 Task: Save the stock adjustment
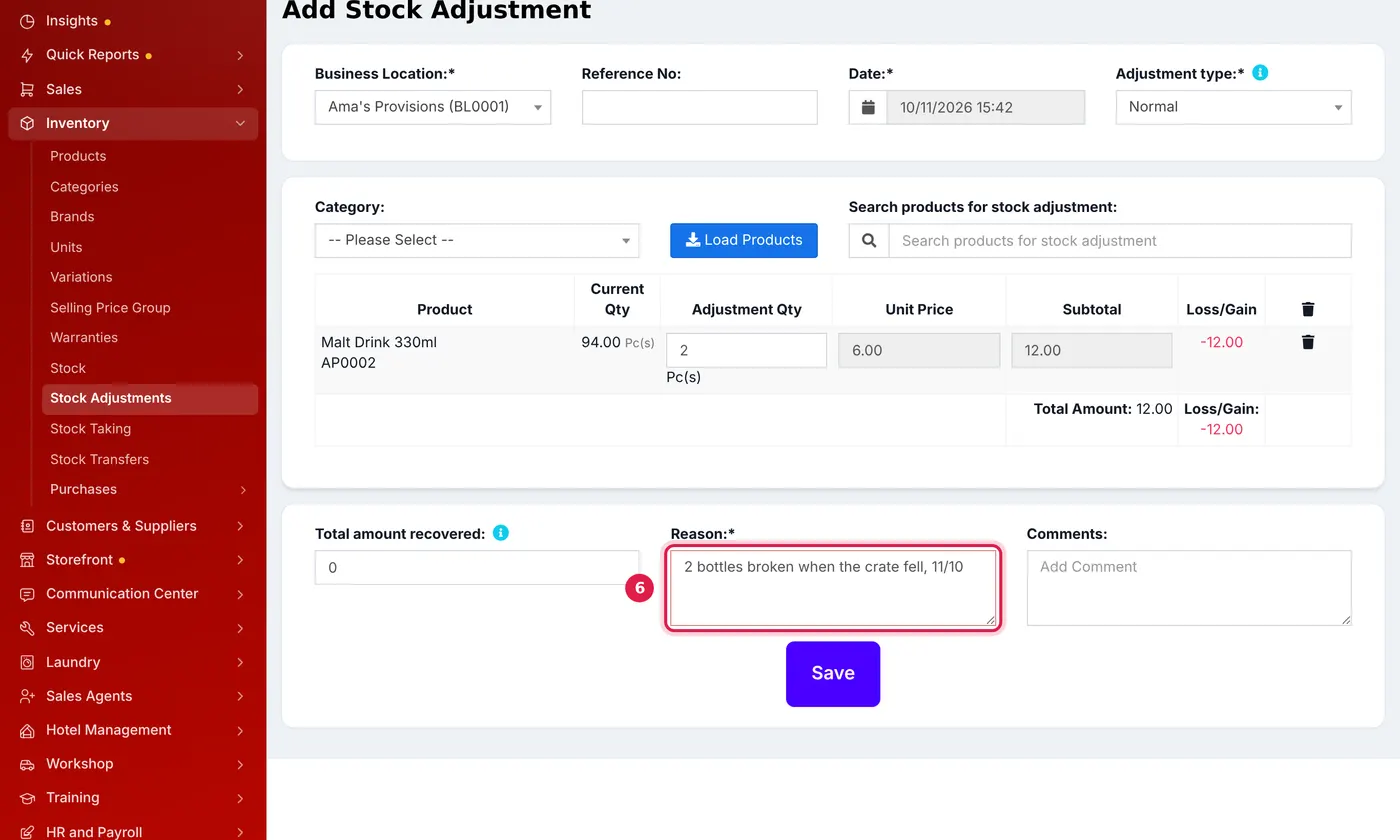(x=833, y=674)
